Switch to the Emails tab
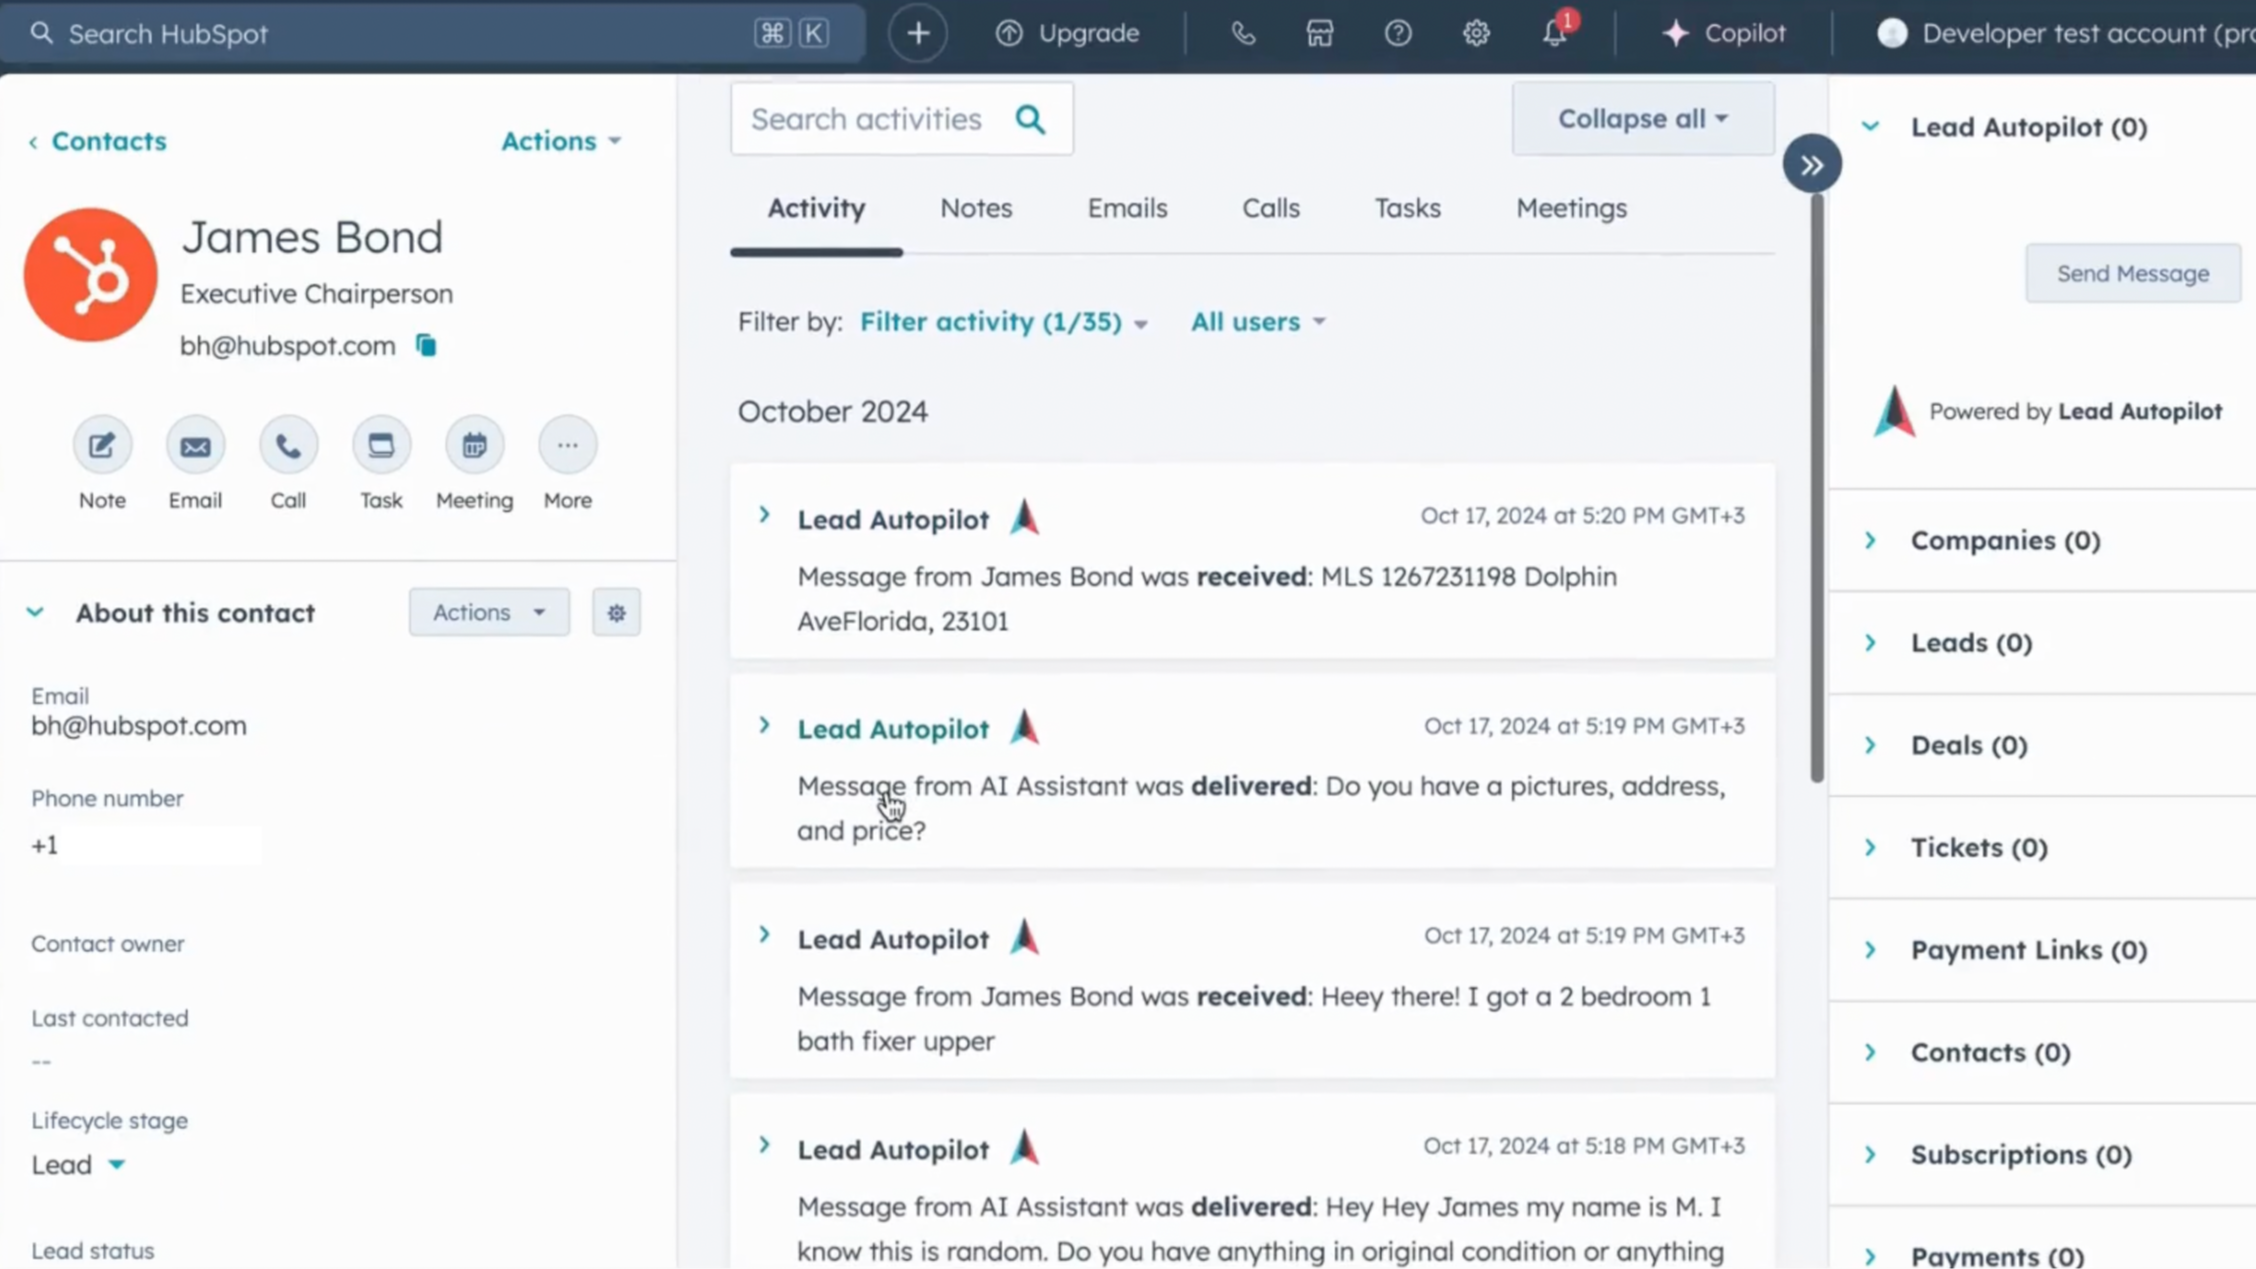 tap(1127, 208)
